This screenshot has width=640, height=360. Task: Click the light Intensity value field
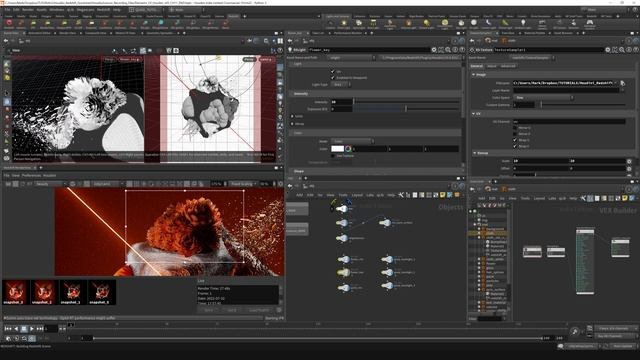pos(342,102)
